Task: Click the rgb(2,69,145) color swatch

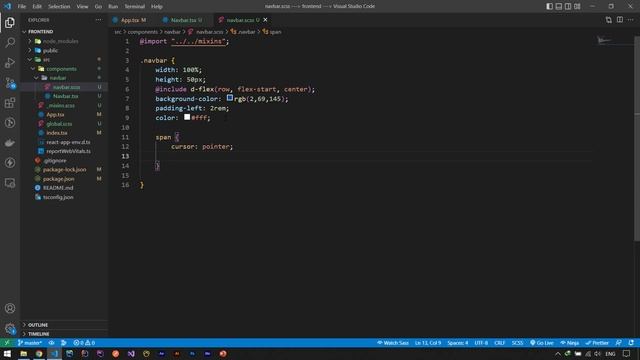Action: [x=230, y=98]
